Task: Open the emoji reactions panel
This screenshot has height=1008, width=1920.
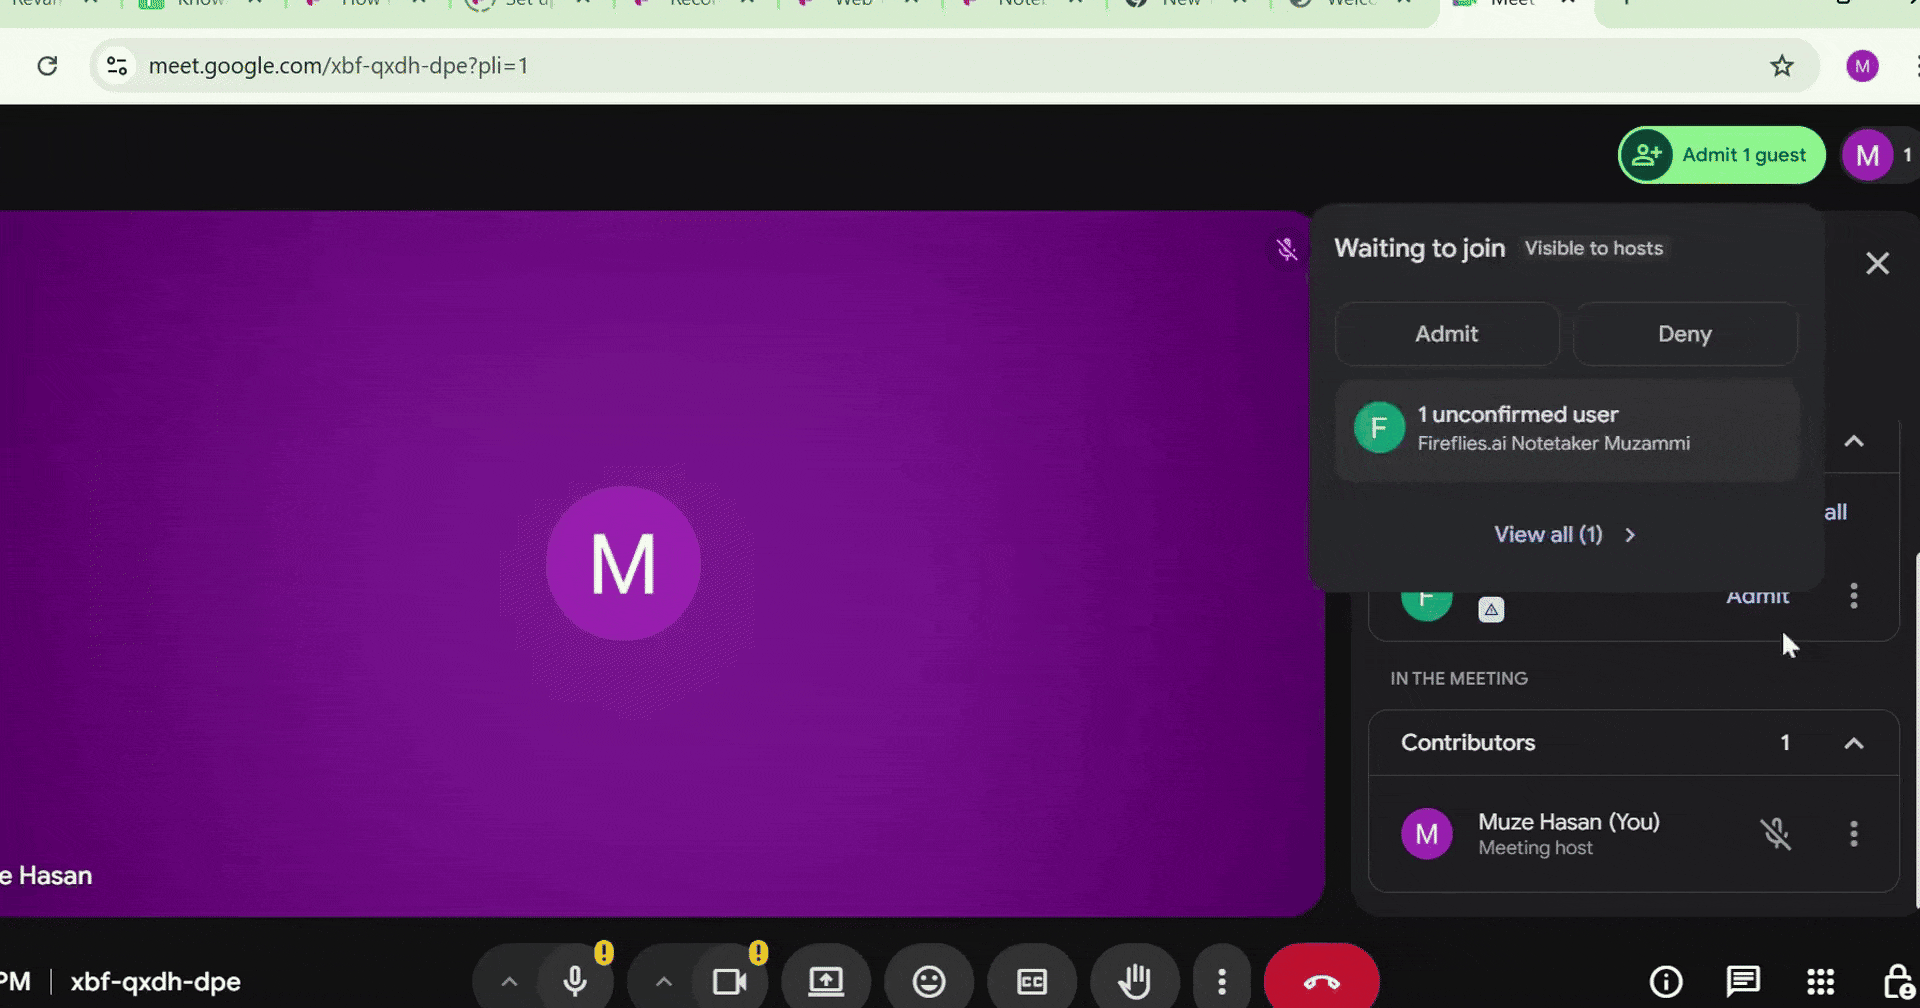Action: point(930,980)
